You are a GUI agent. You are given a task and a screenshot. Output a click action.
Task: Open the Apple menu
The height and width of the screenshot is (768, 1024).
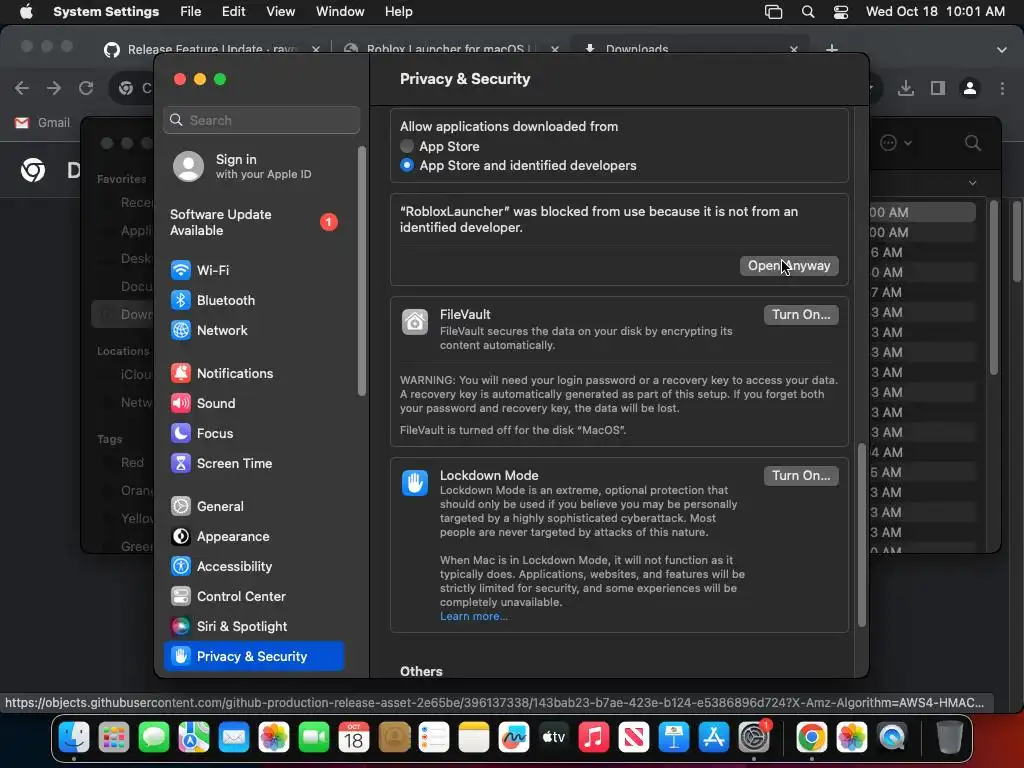[26, 11]
